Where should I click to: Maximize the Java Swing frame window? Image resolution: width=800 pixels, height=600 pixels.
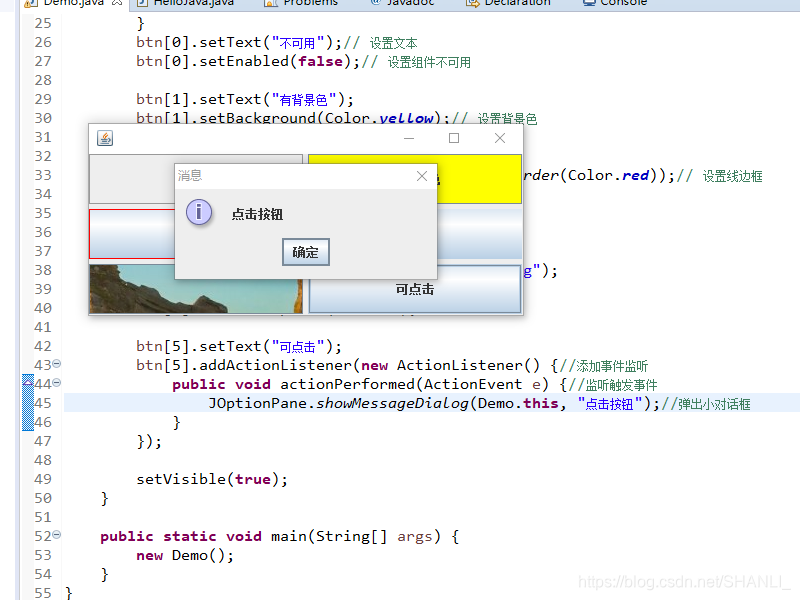click(454, 138)
